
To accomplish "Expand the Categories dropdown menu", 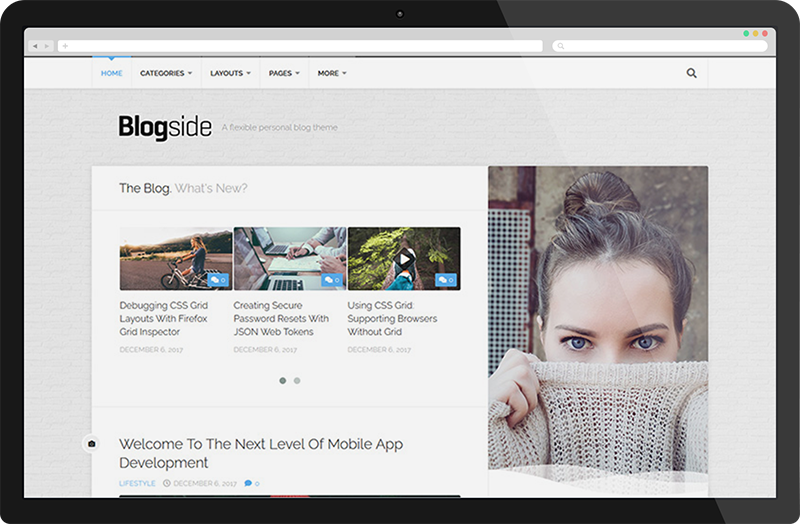I will (166, 73).
